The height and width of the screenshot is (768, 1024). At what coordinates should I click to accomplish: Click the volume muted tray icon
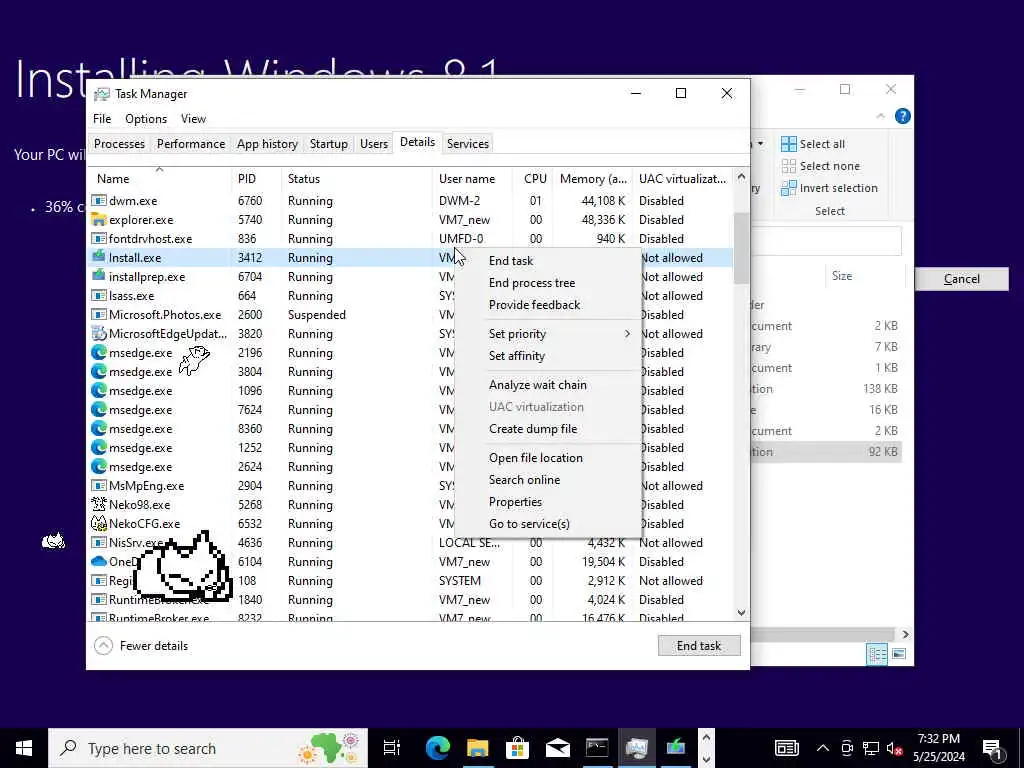(x=895, y=748)
